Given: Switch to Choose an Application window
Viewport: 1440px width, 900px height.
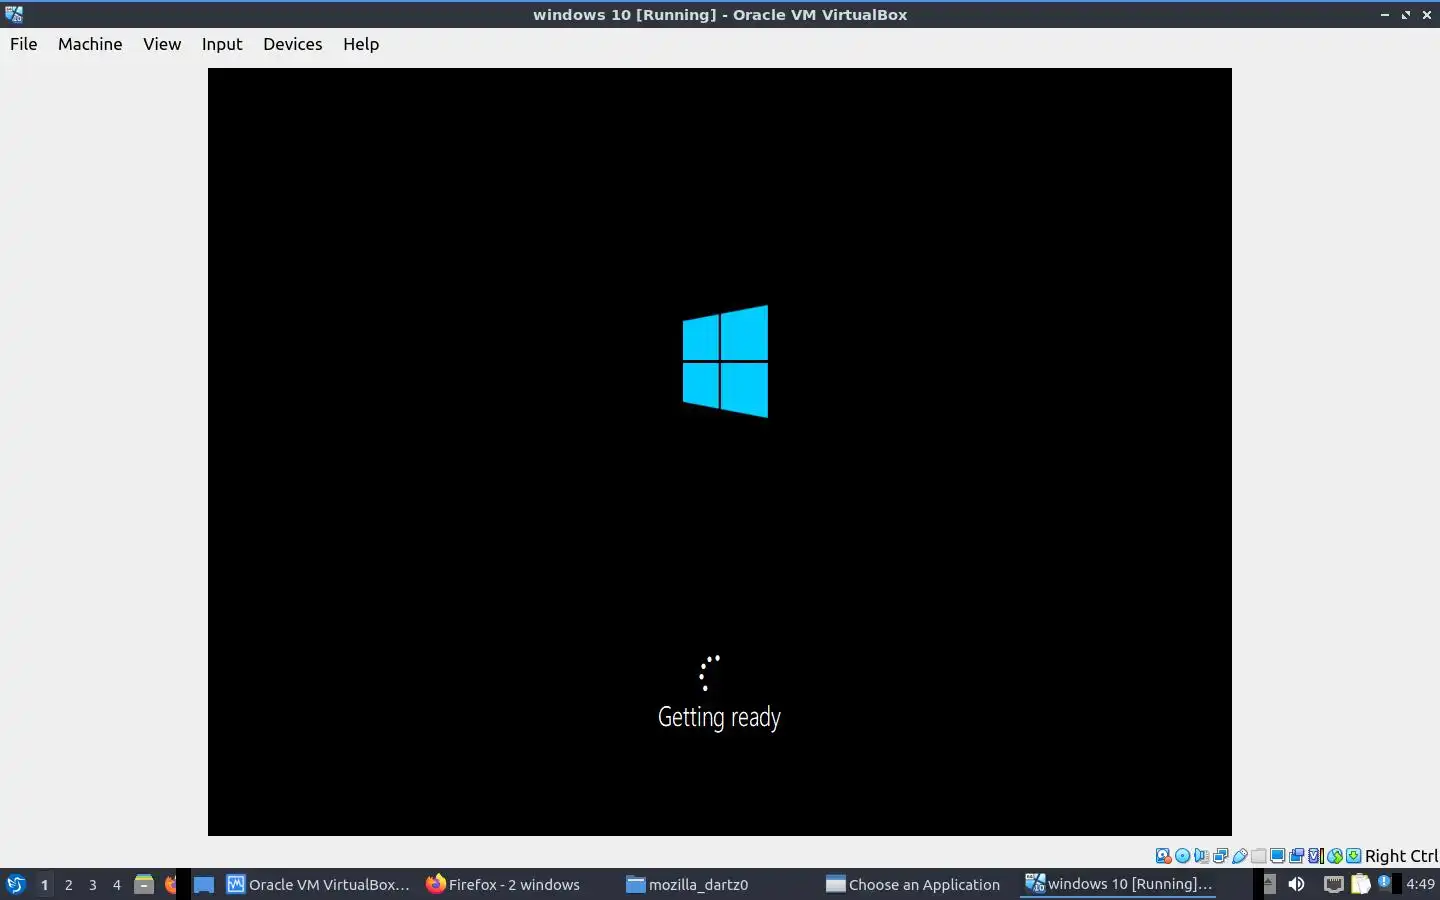Looking at the screenshot, I should point(913,884).
